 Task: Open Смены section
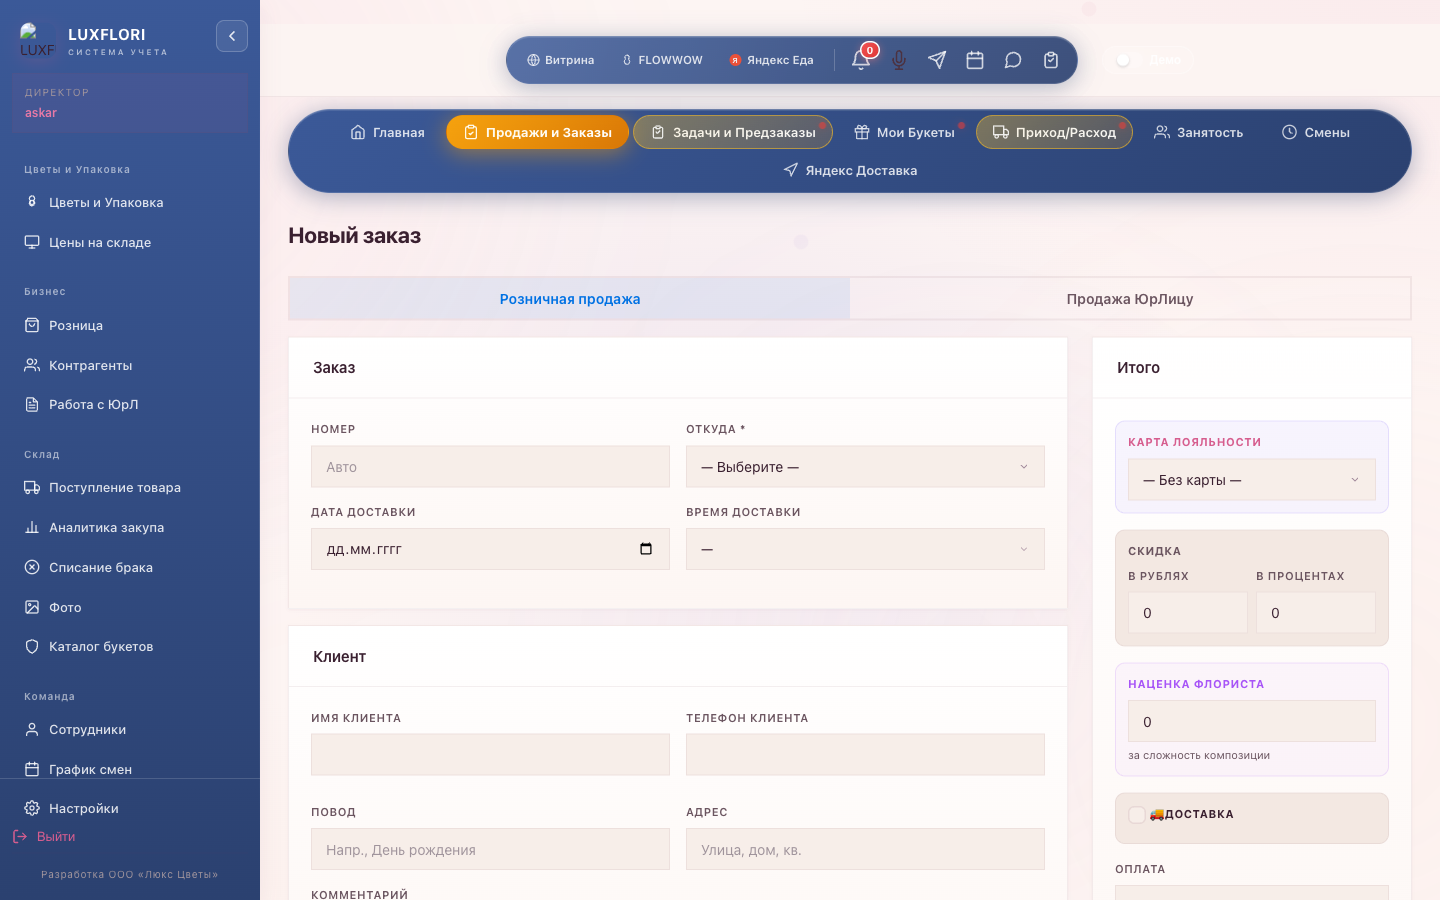click(x=1315, y=132)
